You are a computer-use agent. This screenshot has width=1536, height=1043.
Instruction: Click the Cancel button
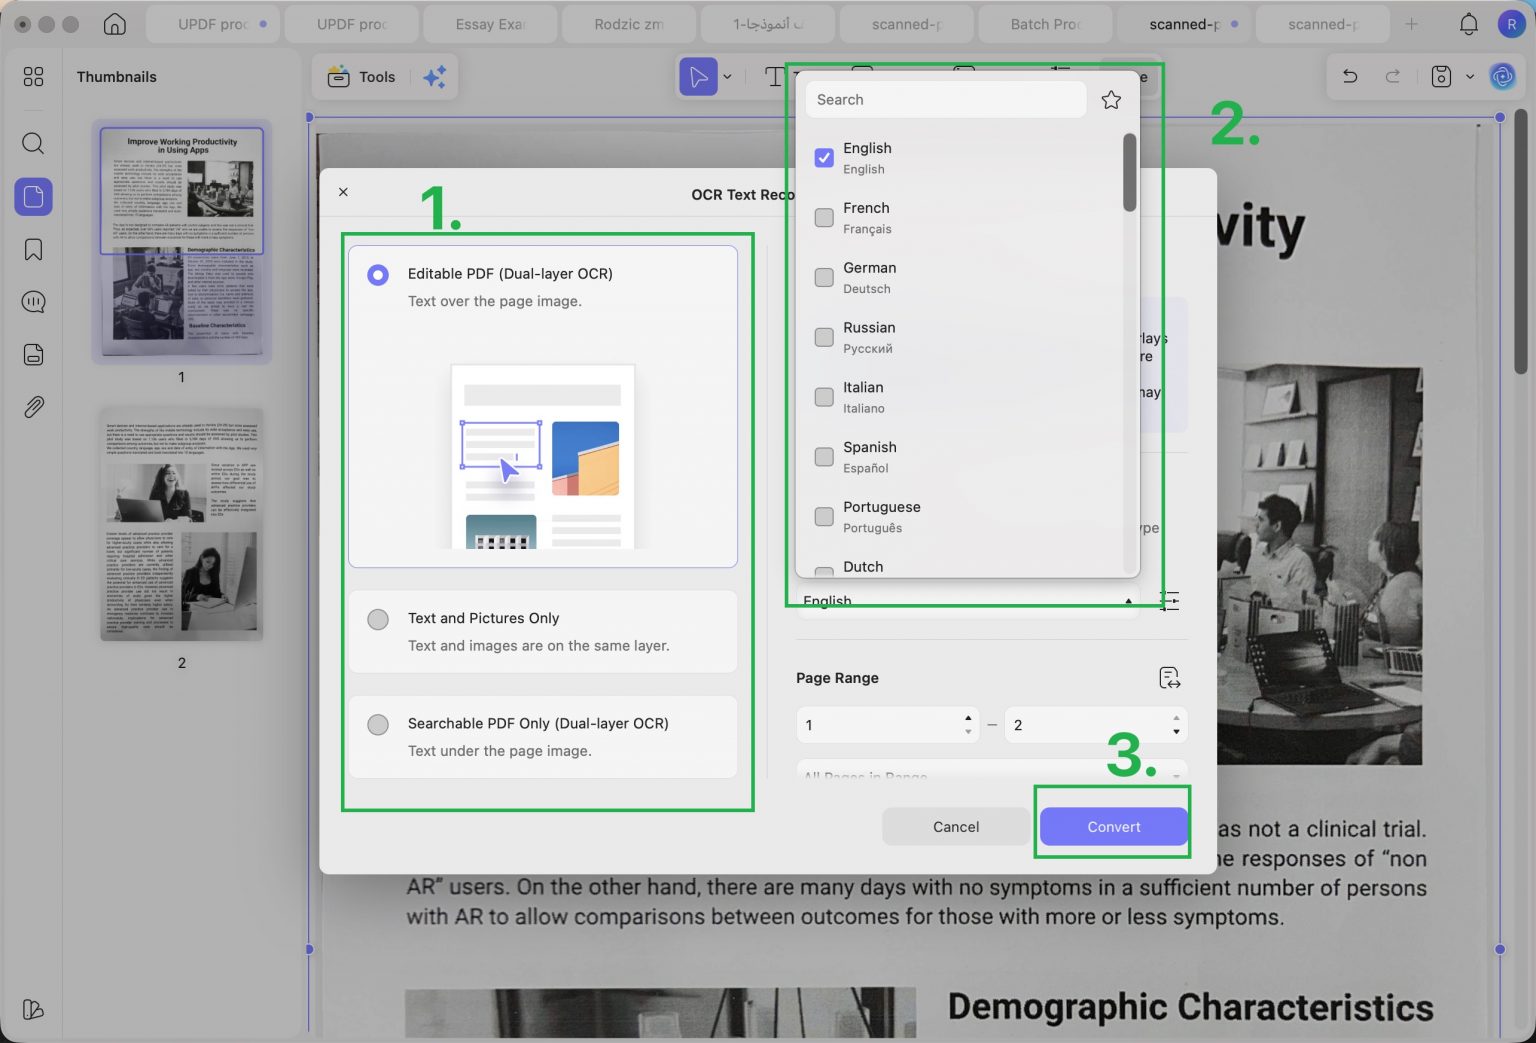pos(956,827)
